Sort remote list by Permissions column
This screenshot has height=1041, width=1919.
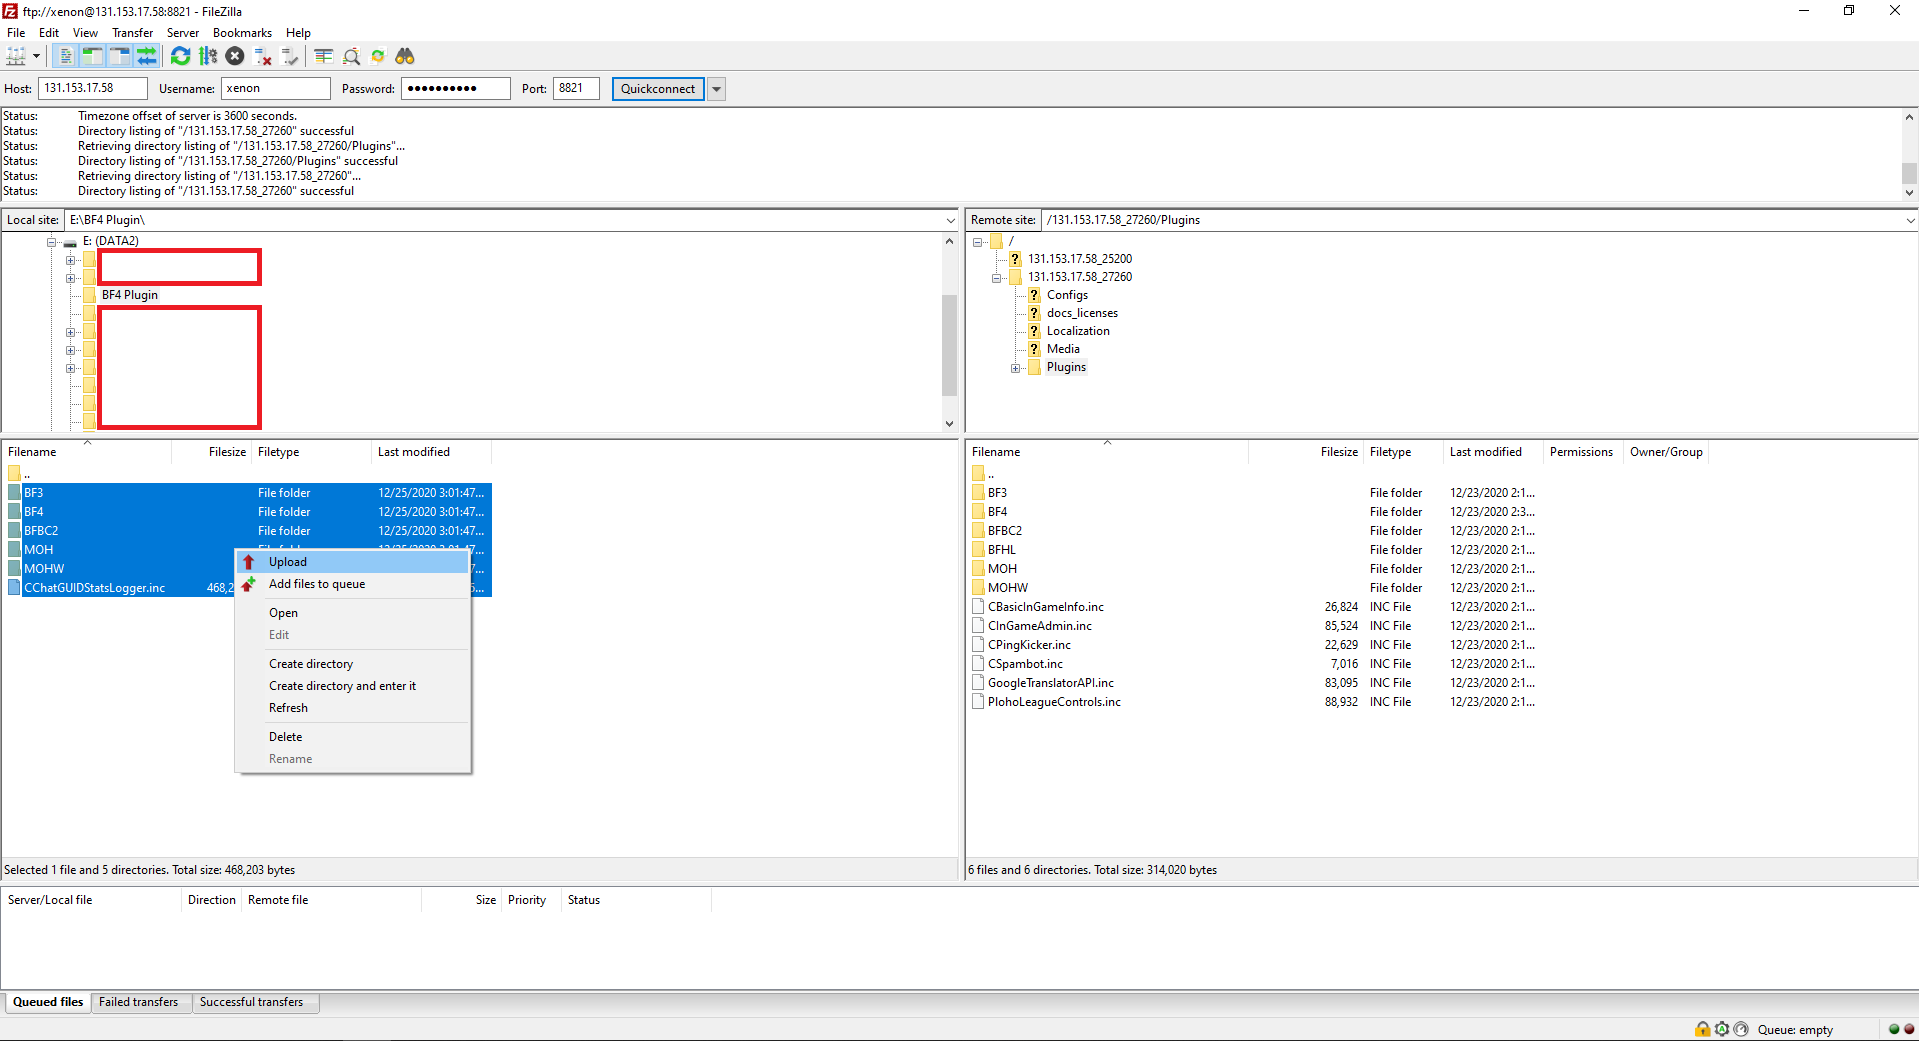point(1582,452)
